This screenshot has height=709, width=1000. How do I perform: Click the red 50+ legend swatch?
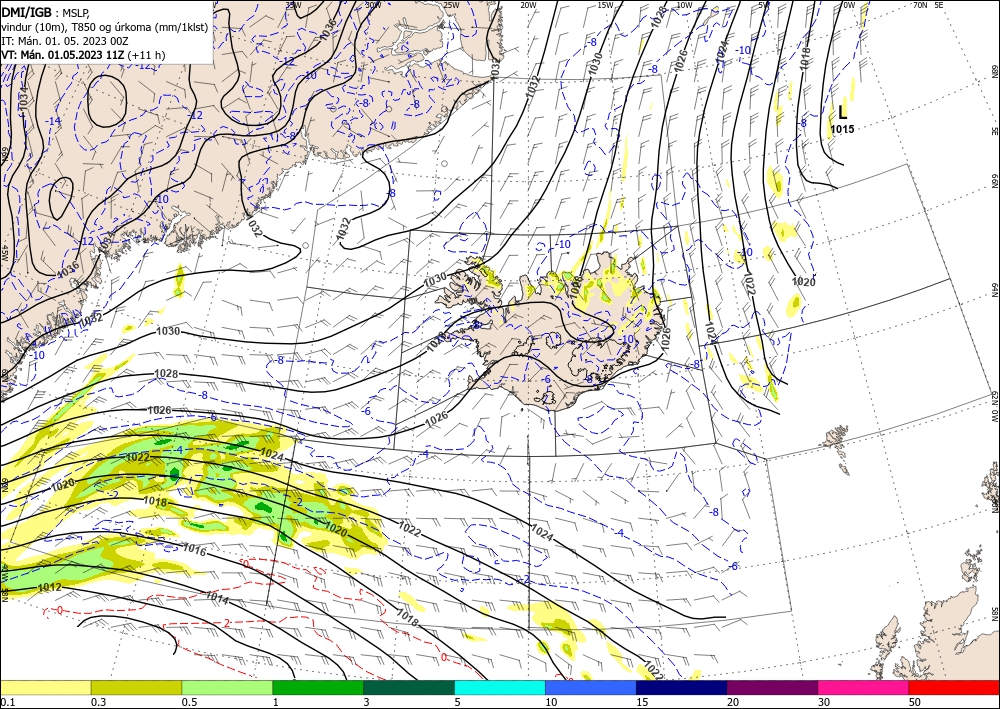pyautogui.click(x=954, y=687)
